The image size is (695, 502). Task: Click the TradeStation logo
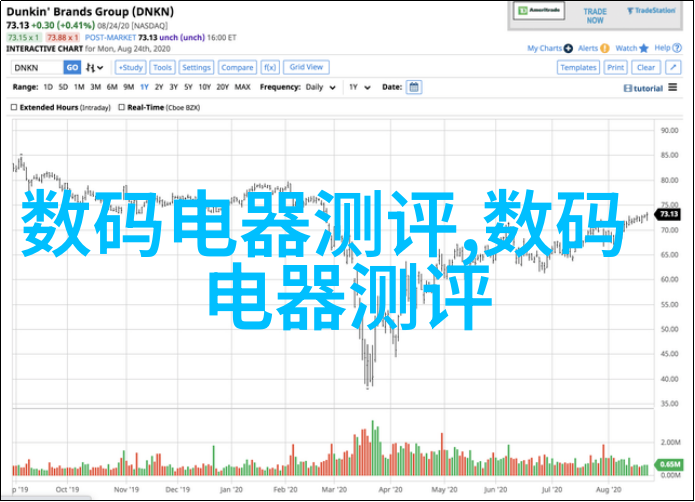click(x=651, y=11)
